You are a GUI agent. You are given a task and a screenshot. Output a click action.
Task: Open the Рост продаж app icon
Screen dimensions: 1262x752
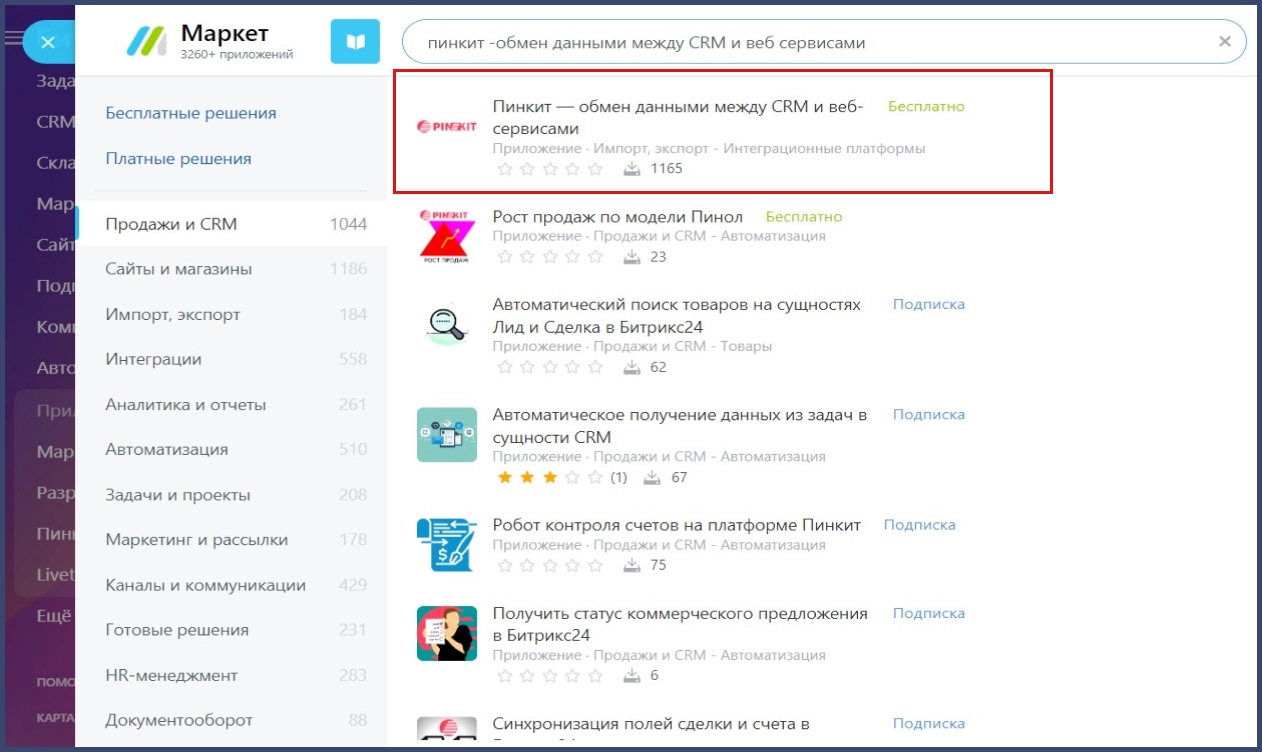coord(447,237)
